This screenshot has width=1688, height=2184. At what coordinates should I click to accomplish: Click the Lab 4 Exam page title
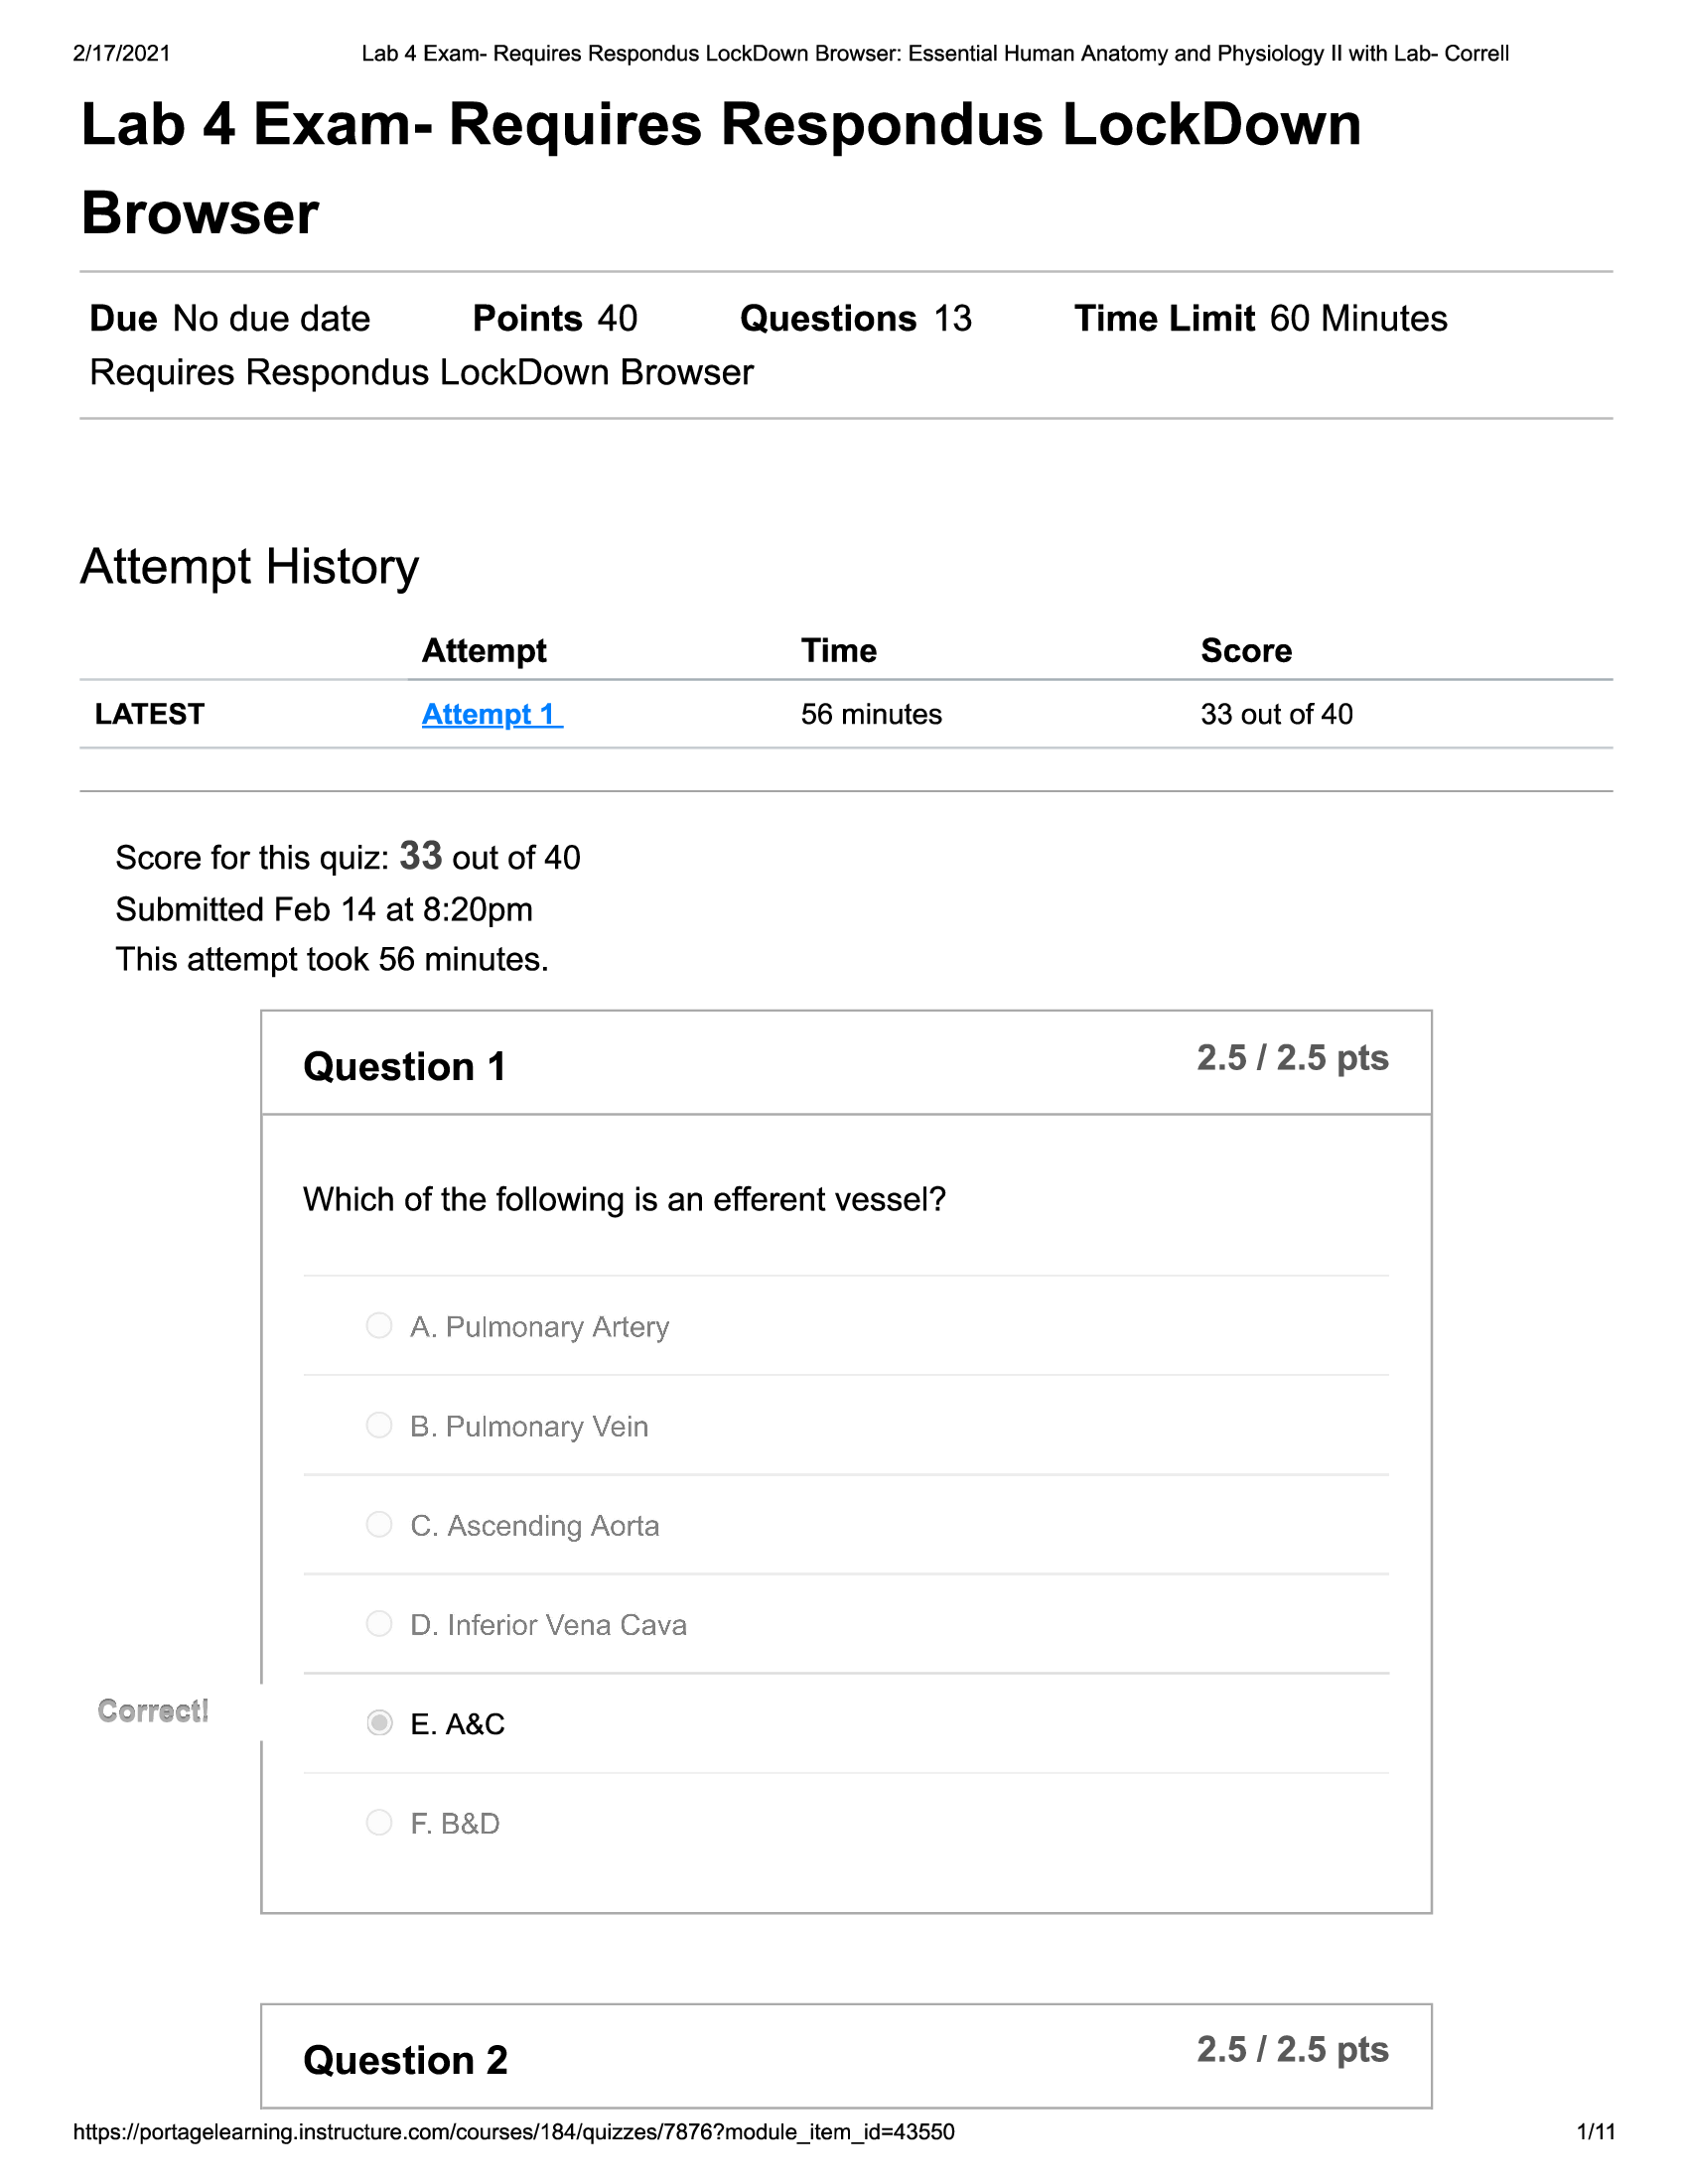pyautogui.click(x=720, y=168)
